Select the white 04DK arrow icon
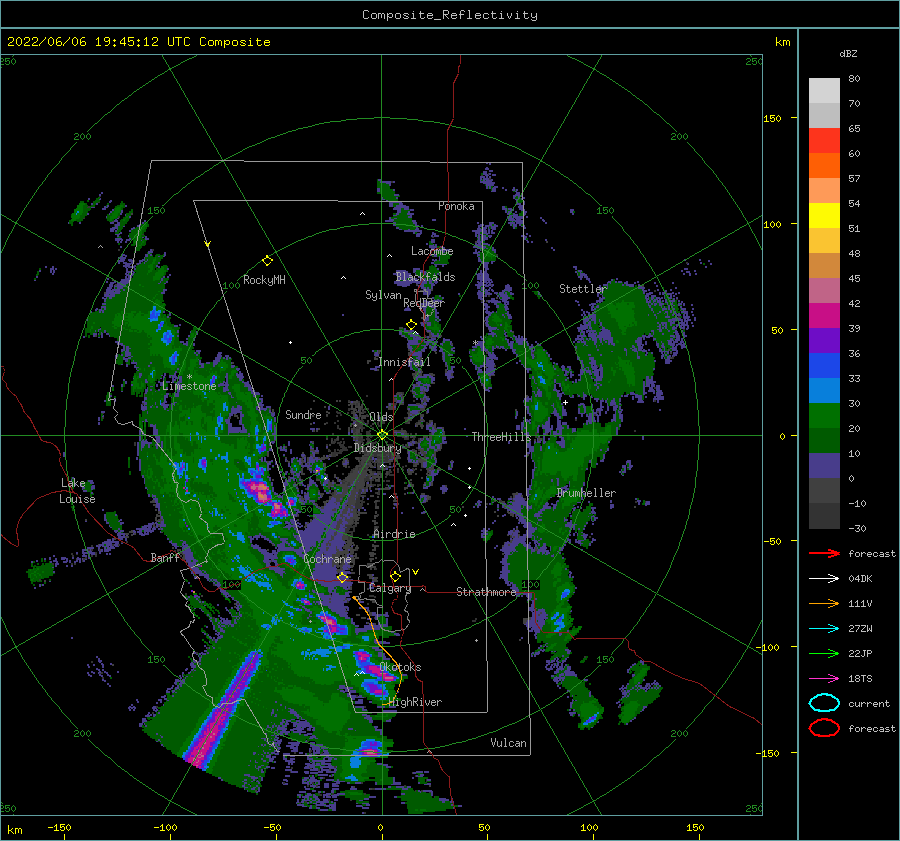 click(824, 579)
